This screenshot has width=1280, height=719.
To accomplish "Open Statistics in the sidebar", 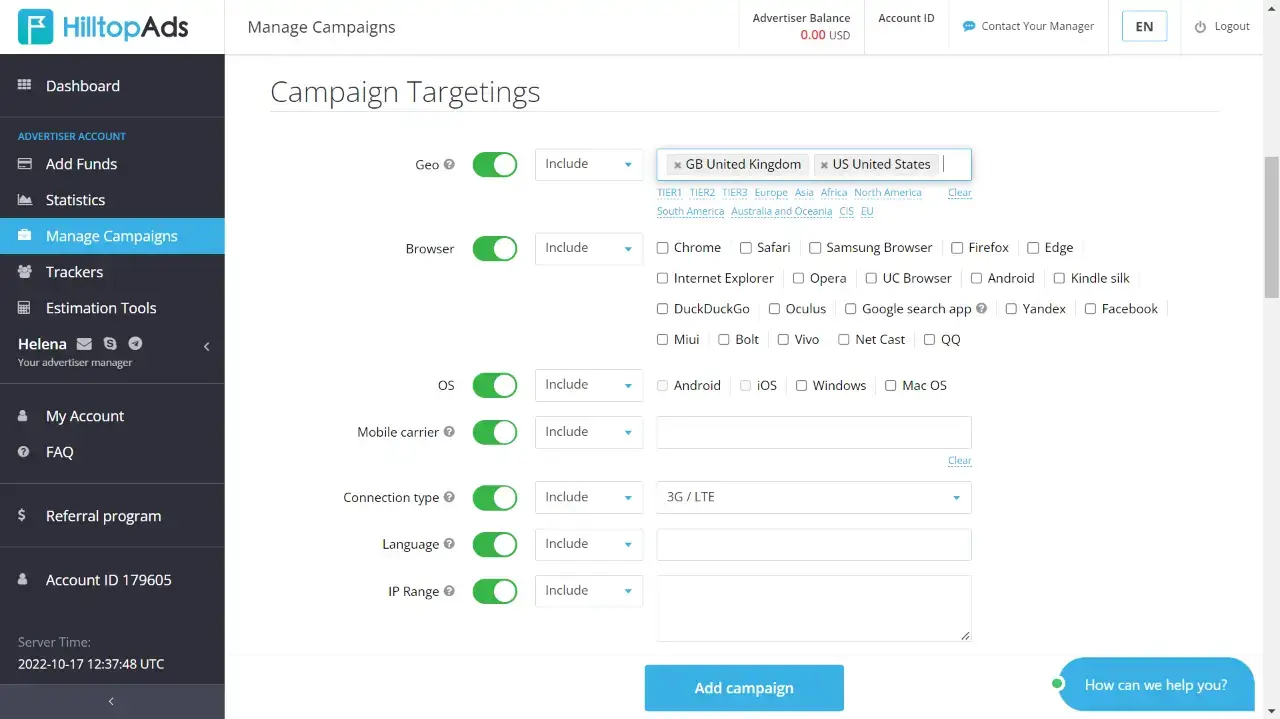I will [x=75, y=200].
